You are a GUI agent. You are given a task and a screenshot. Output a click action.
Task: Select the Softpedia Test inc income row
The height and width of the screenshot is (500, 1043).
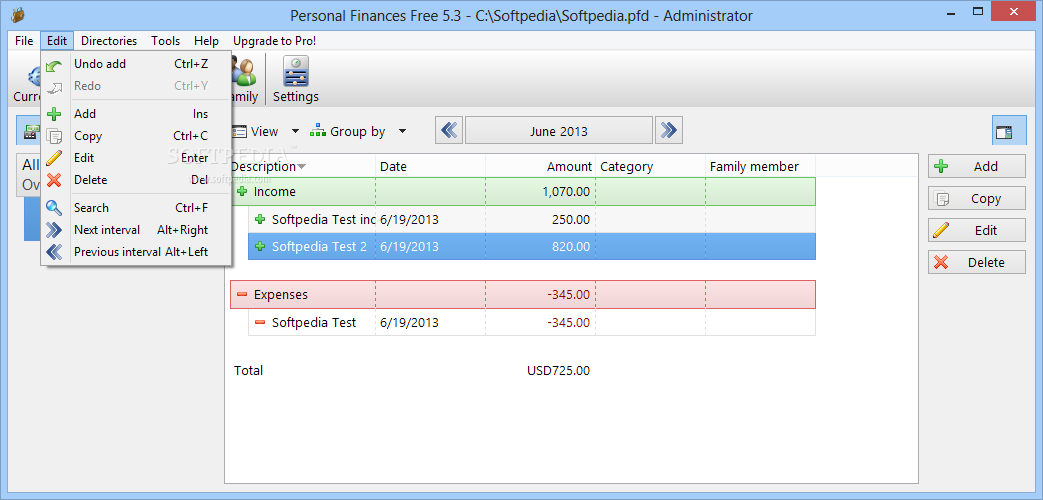pos(531,219)
